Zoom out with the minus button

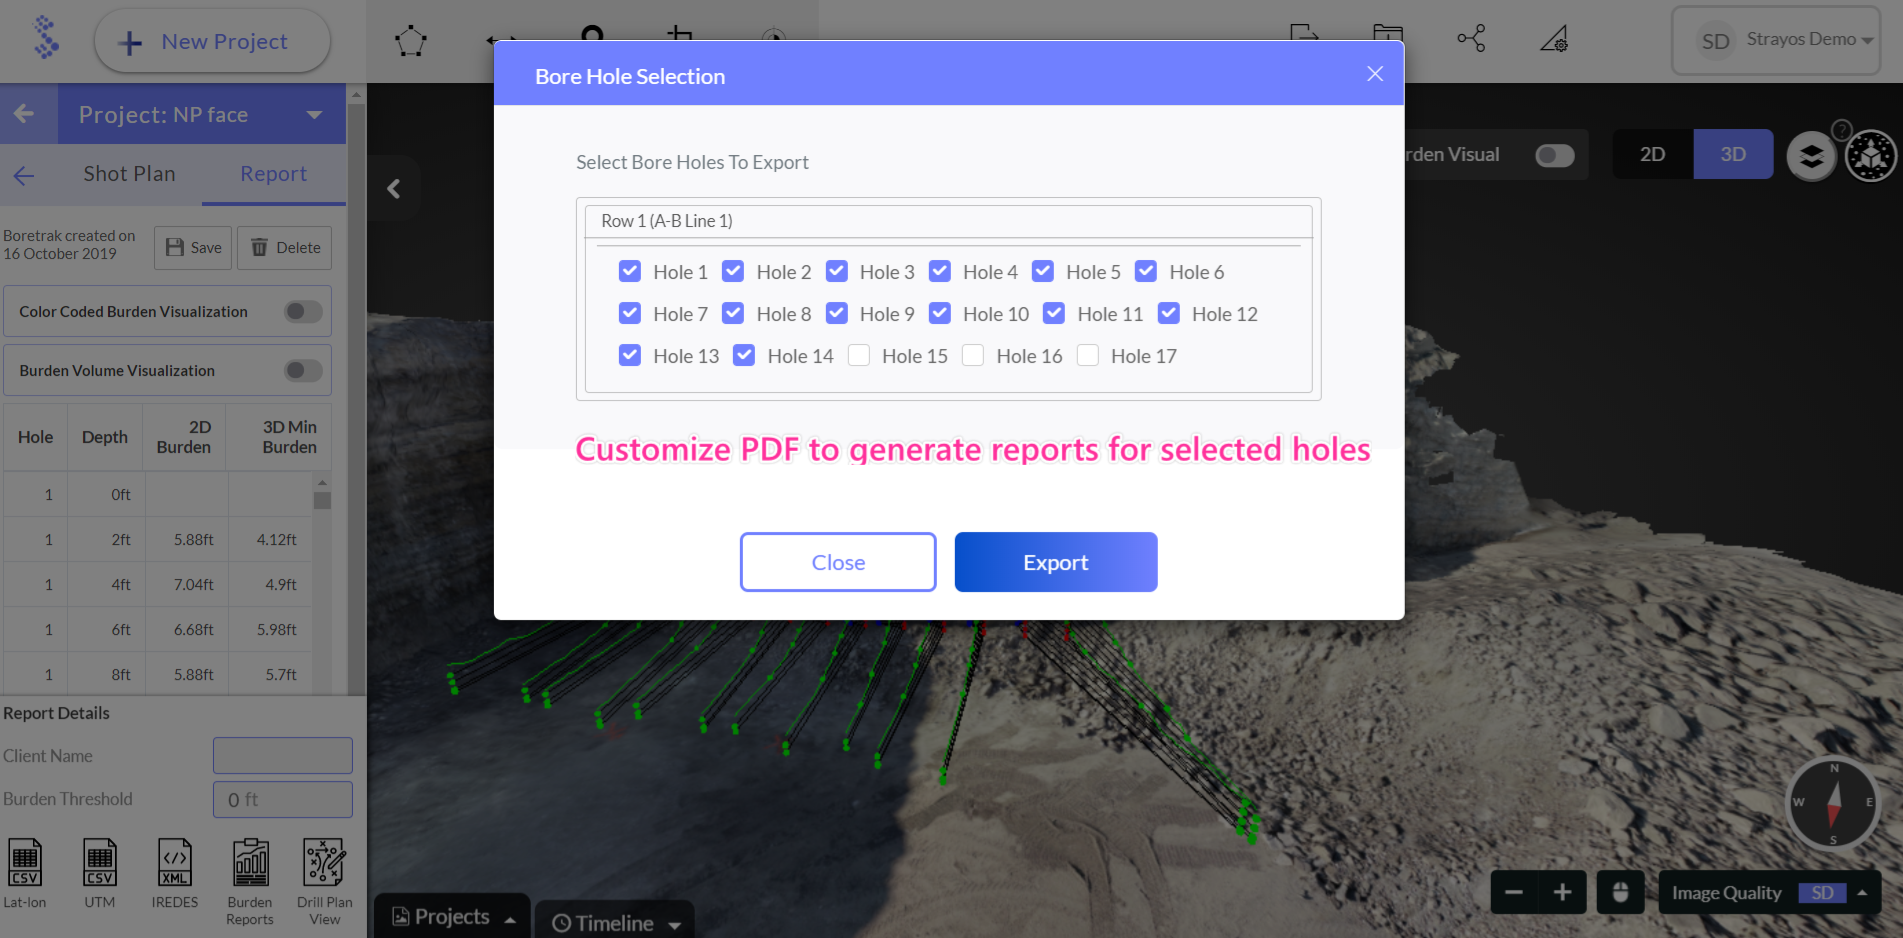tap(1514, 892)
